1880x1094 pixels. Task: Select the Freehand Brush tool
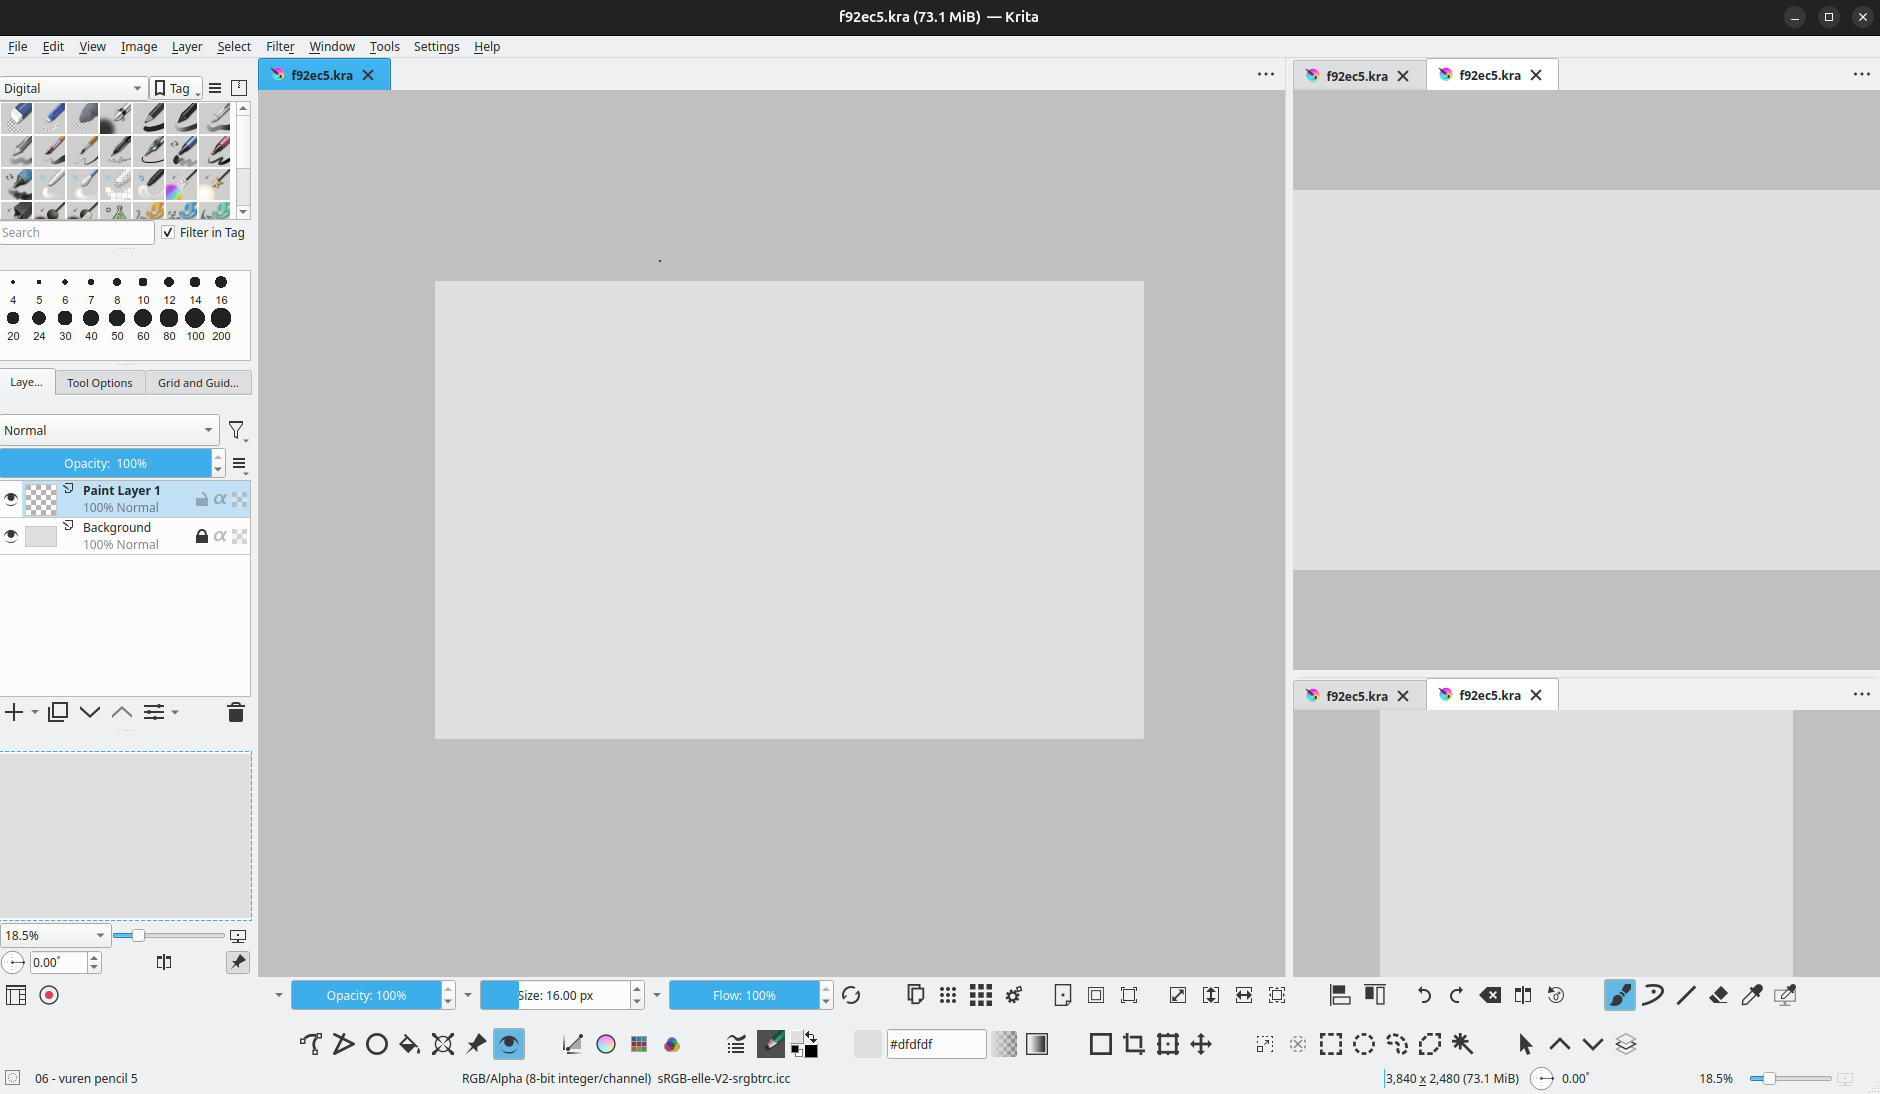1619,995
